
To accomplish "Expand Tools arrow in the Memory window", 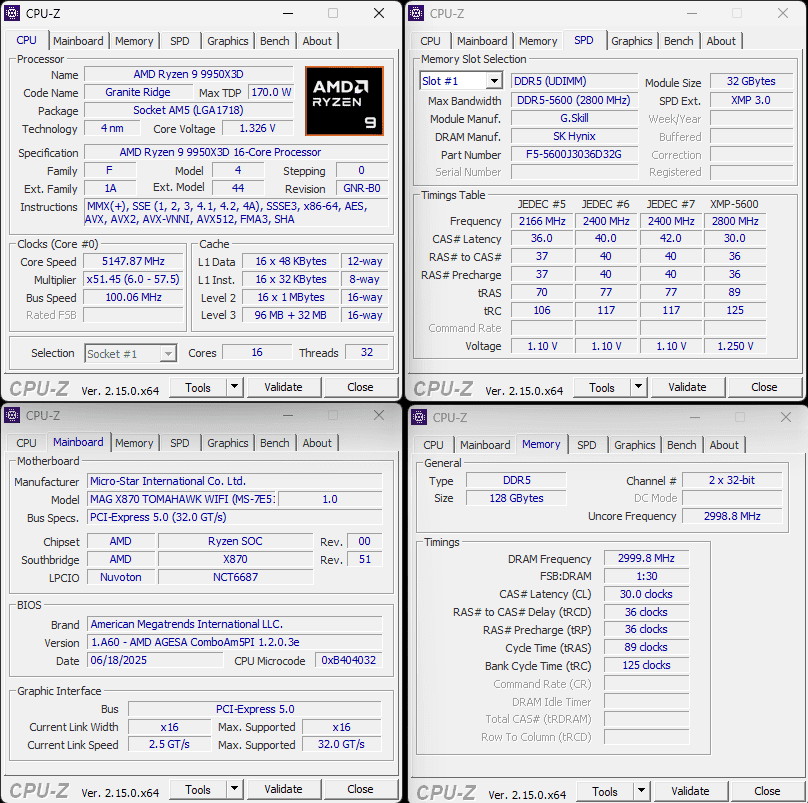I will 642,791.
